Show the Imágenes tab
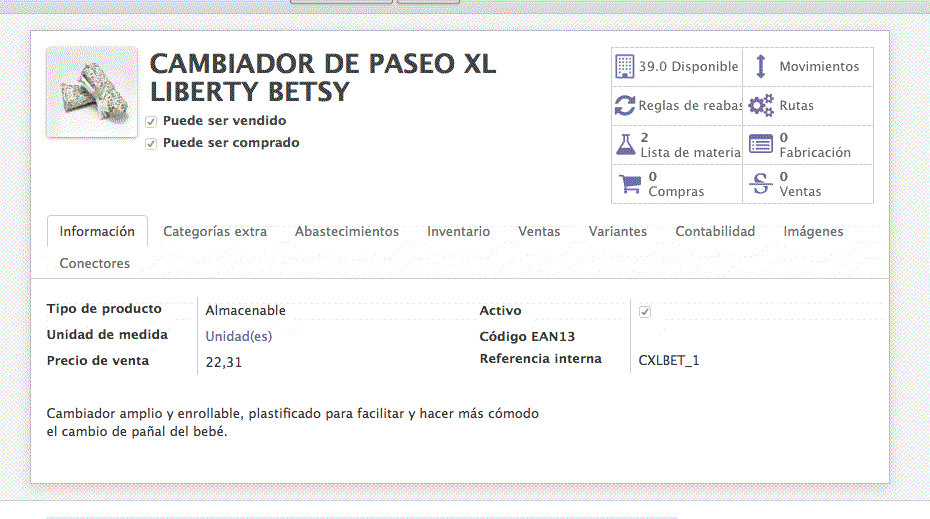Image resolution: width=930 pixels, height=519 pixels. click(813, 232)
